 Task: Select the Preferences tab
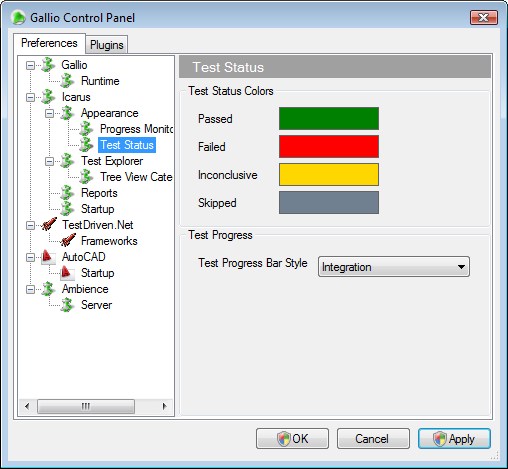tap(49, 43)
